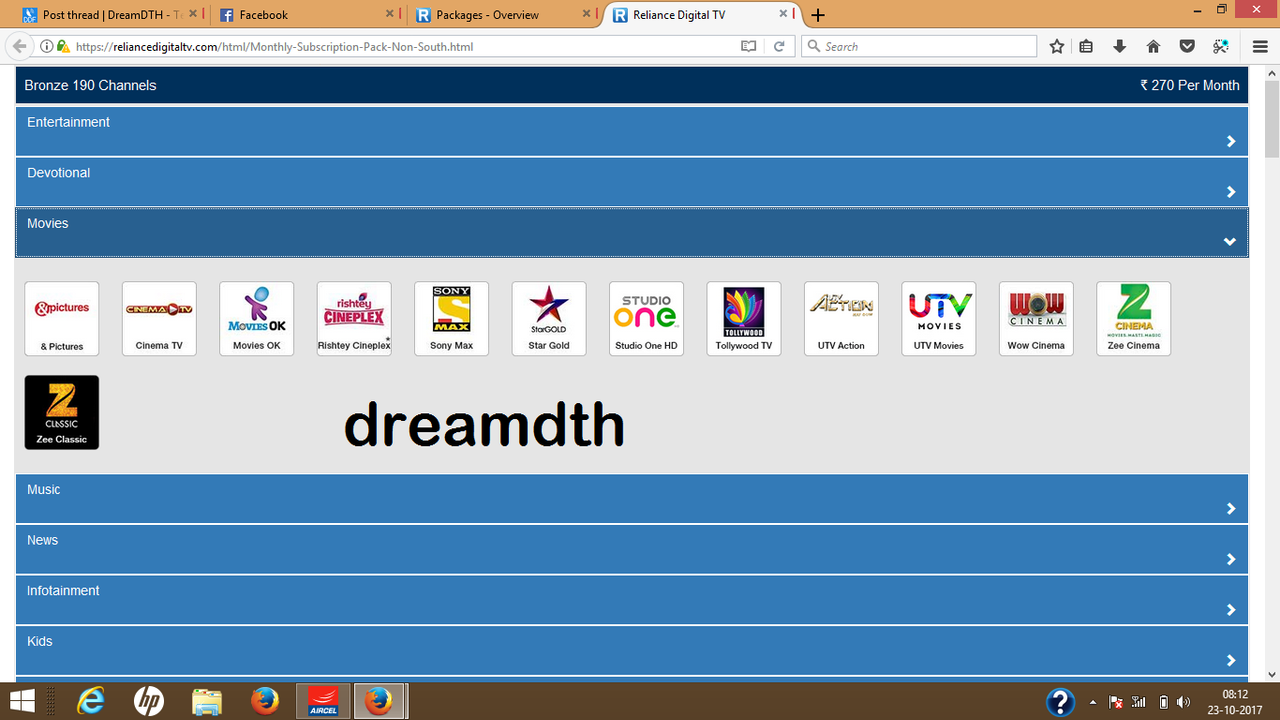Expand the Infotainment channel category
Screen dimensions: 1280x720
pos(632,600)
